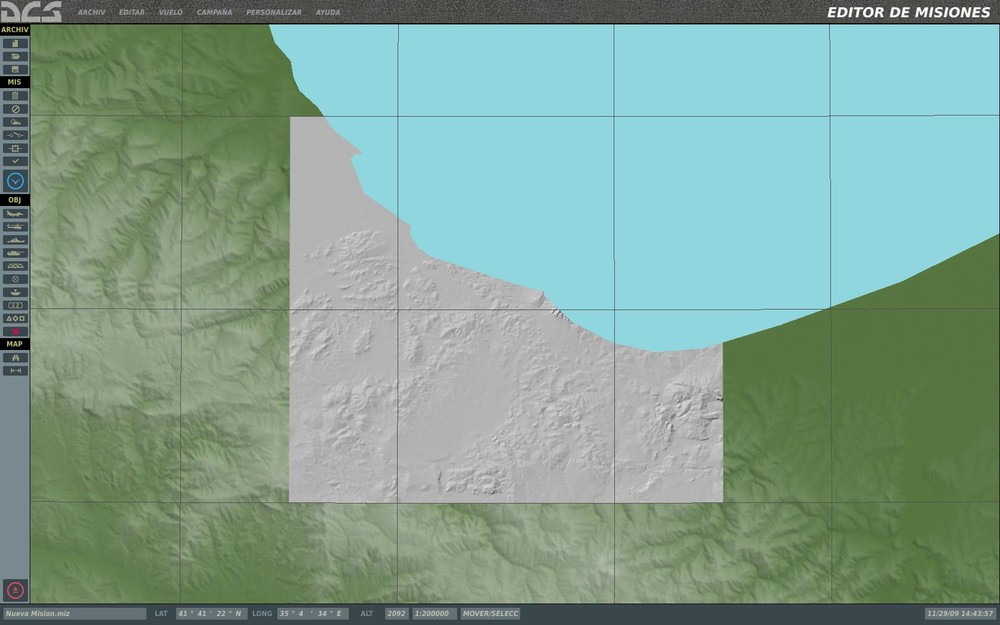Click the binoculars map view icon

pos(15,358)
